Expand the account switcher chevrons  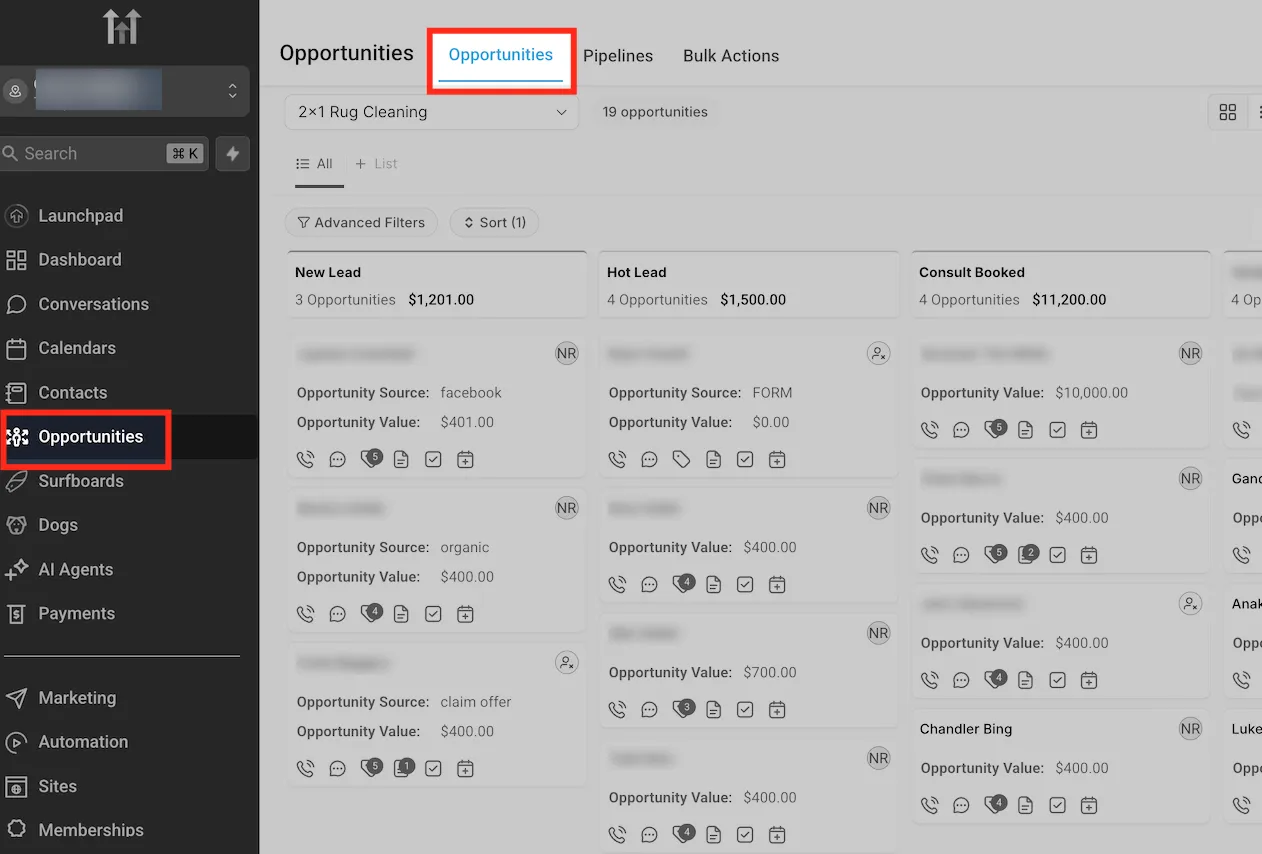[232, 91]
